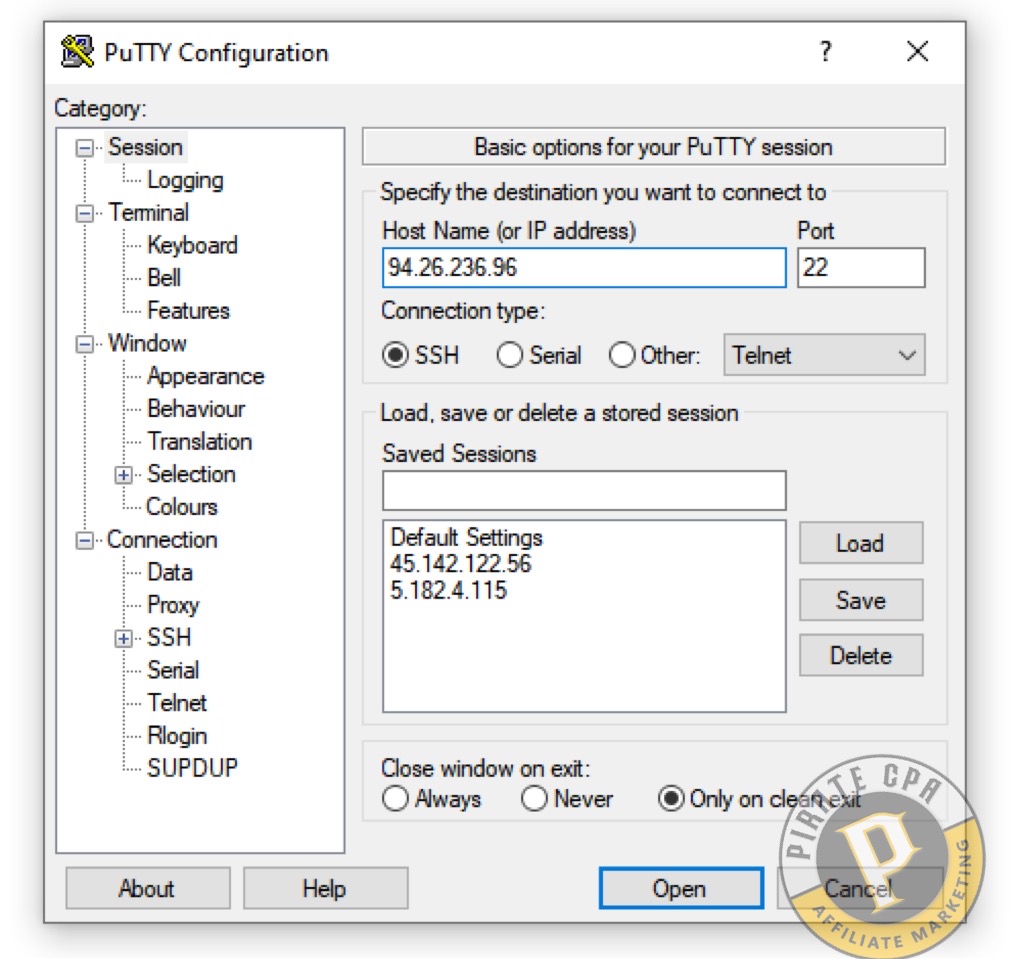Select Default Settings in saved sessions list
Screen dimensions: 1024x959
(x=466, y=538)
